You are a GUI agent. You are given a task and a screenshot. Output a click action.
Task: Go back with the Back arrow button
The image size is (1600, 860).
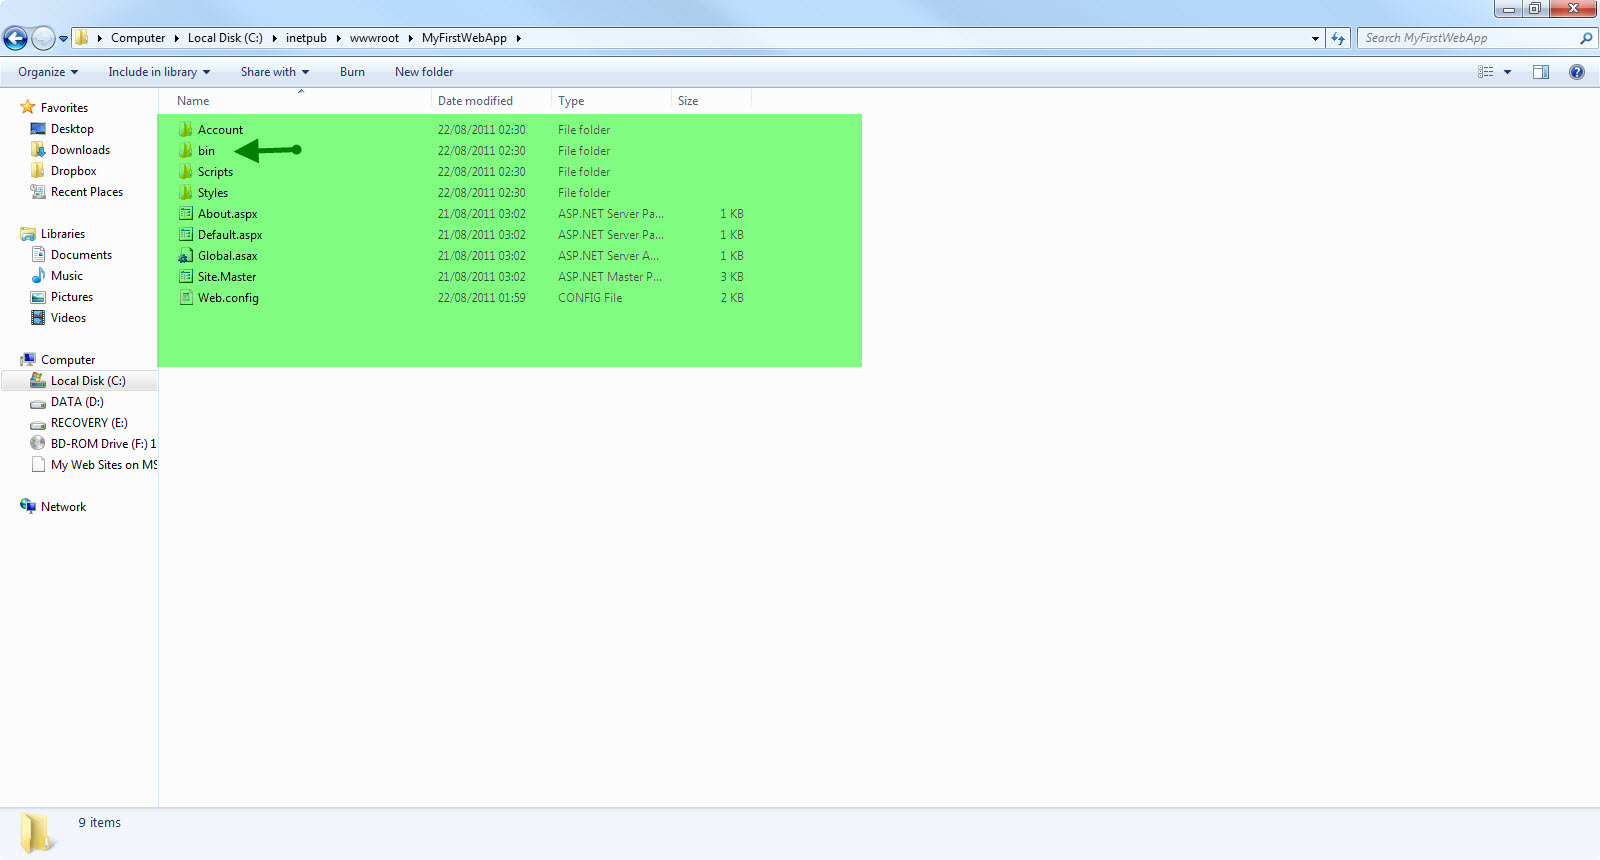[x=15, y=39]
